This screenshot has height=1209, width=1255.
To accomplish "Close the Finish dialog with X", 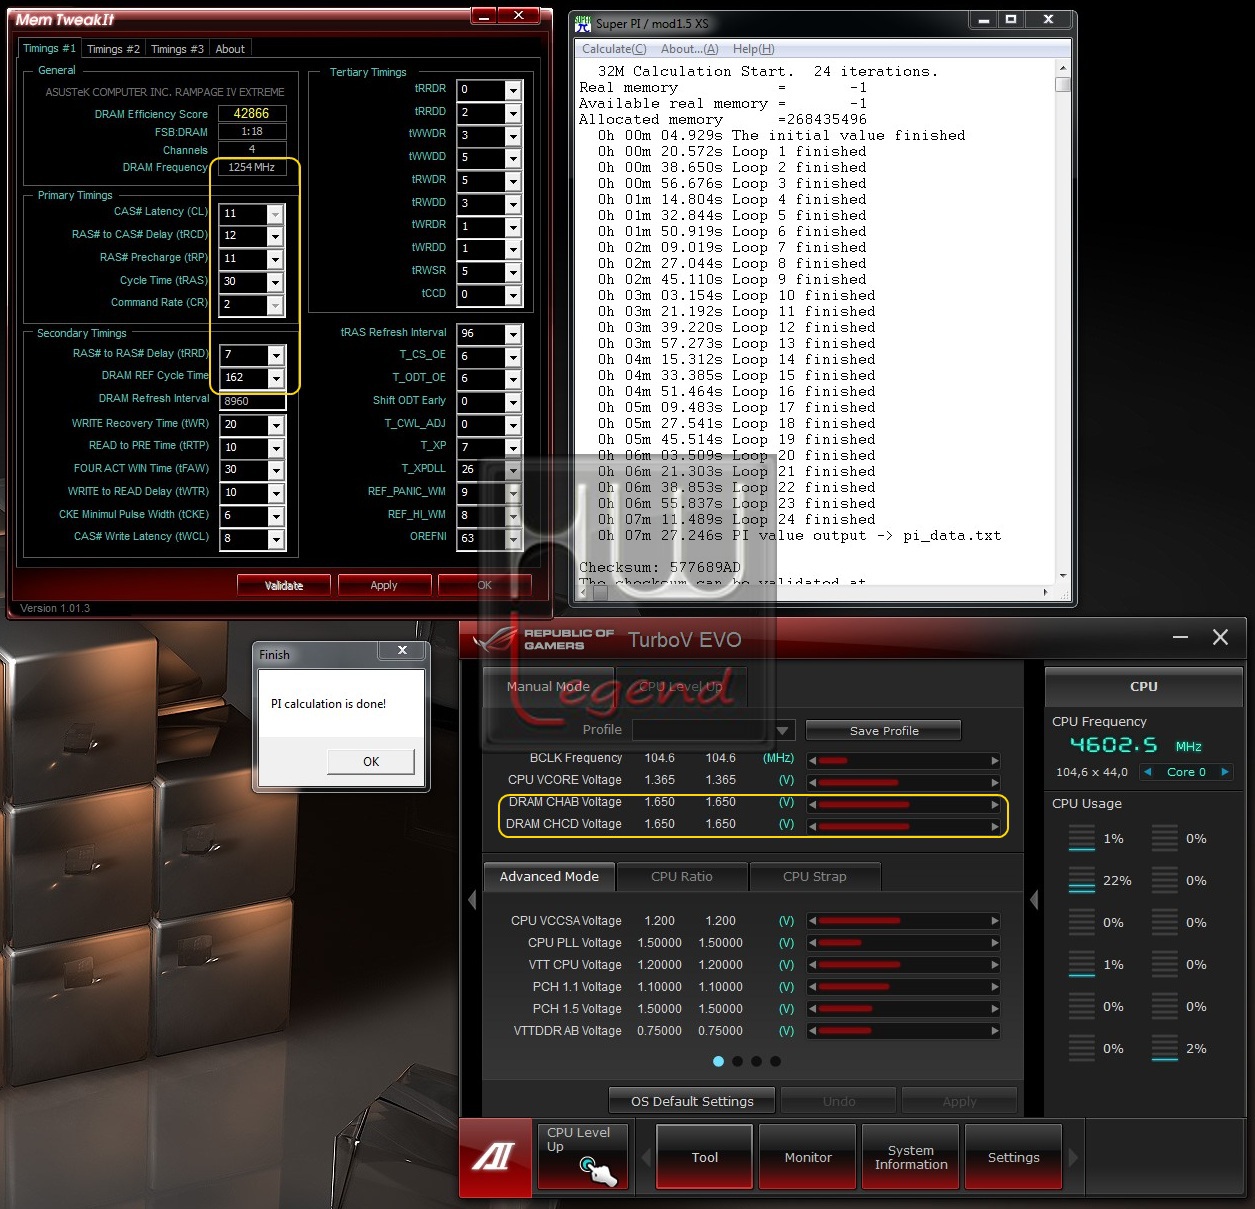I will [402, 651].
